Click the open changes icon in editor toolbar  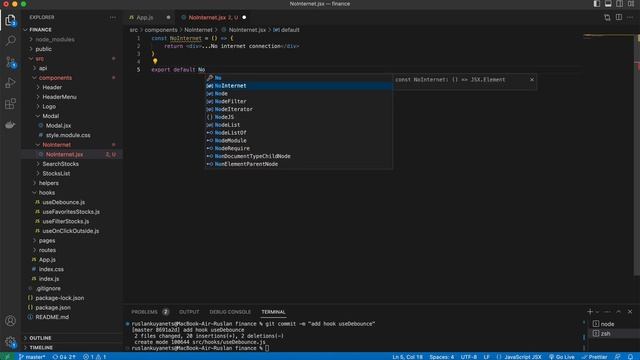tap(607, 18)
